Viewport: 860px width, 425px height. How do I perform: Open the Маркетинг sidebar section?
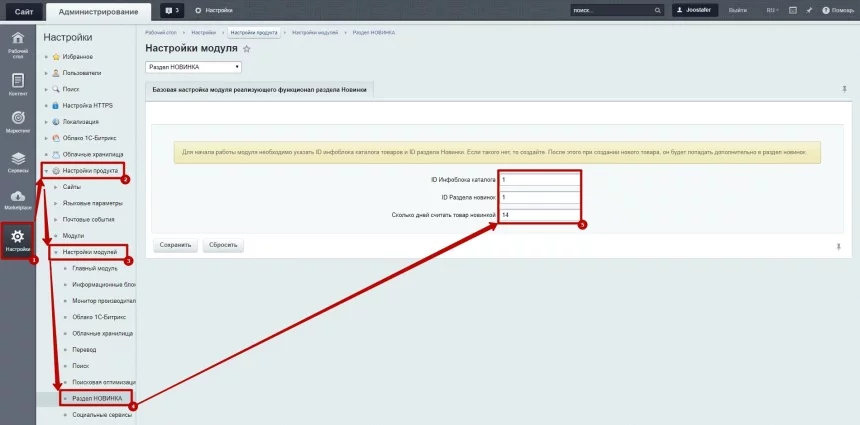point(18,123)
